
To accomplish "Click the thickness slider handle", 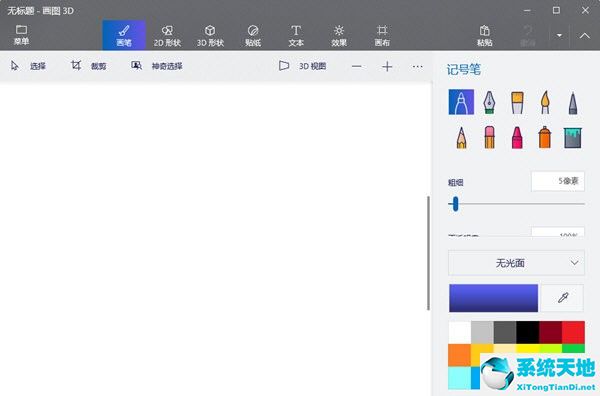I will point(455,204).
